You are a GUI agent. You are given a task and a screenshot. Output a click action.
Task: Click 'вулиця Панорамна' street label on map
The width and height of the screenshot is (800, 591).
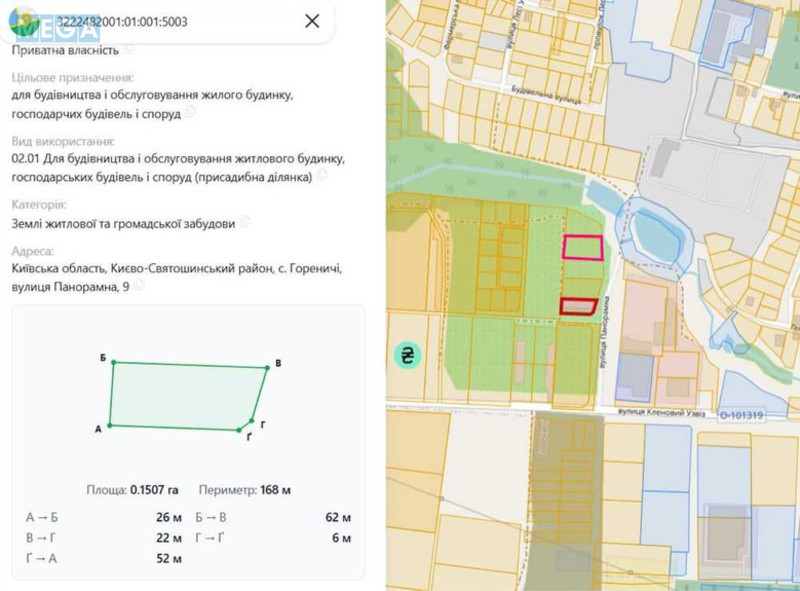coord(607,333)
